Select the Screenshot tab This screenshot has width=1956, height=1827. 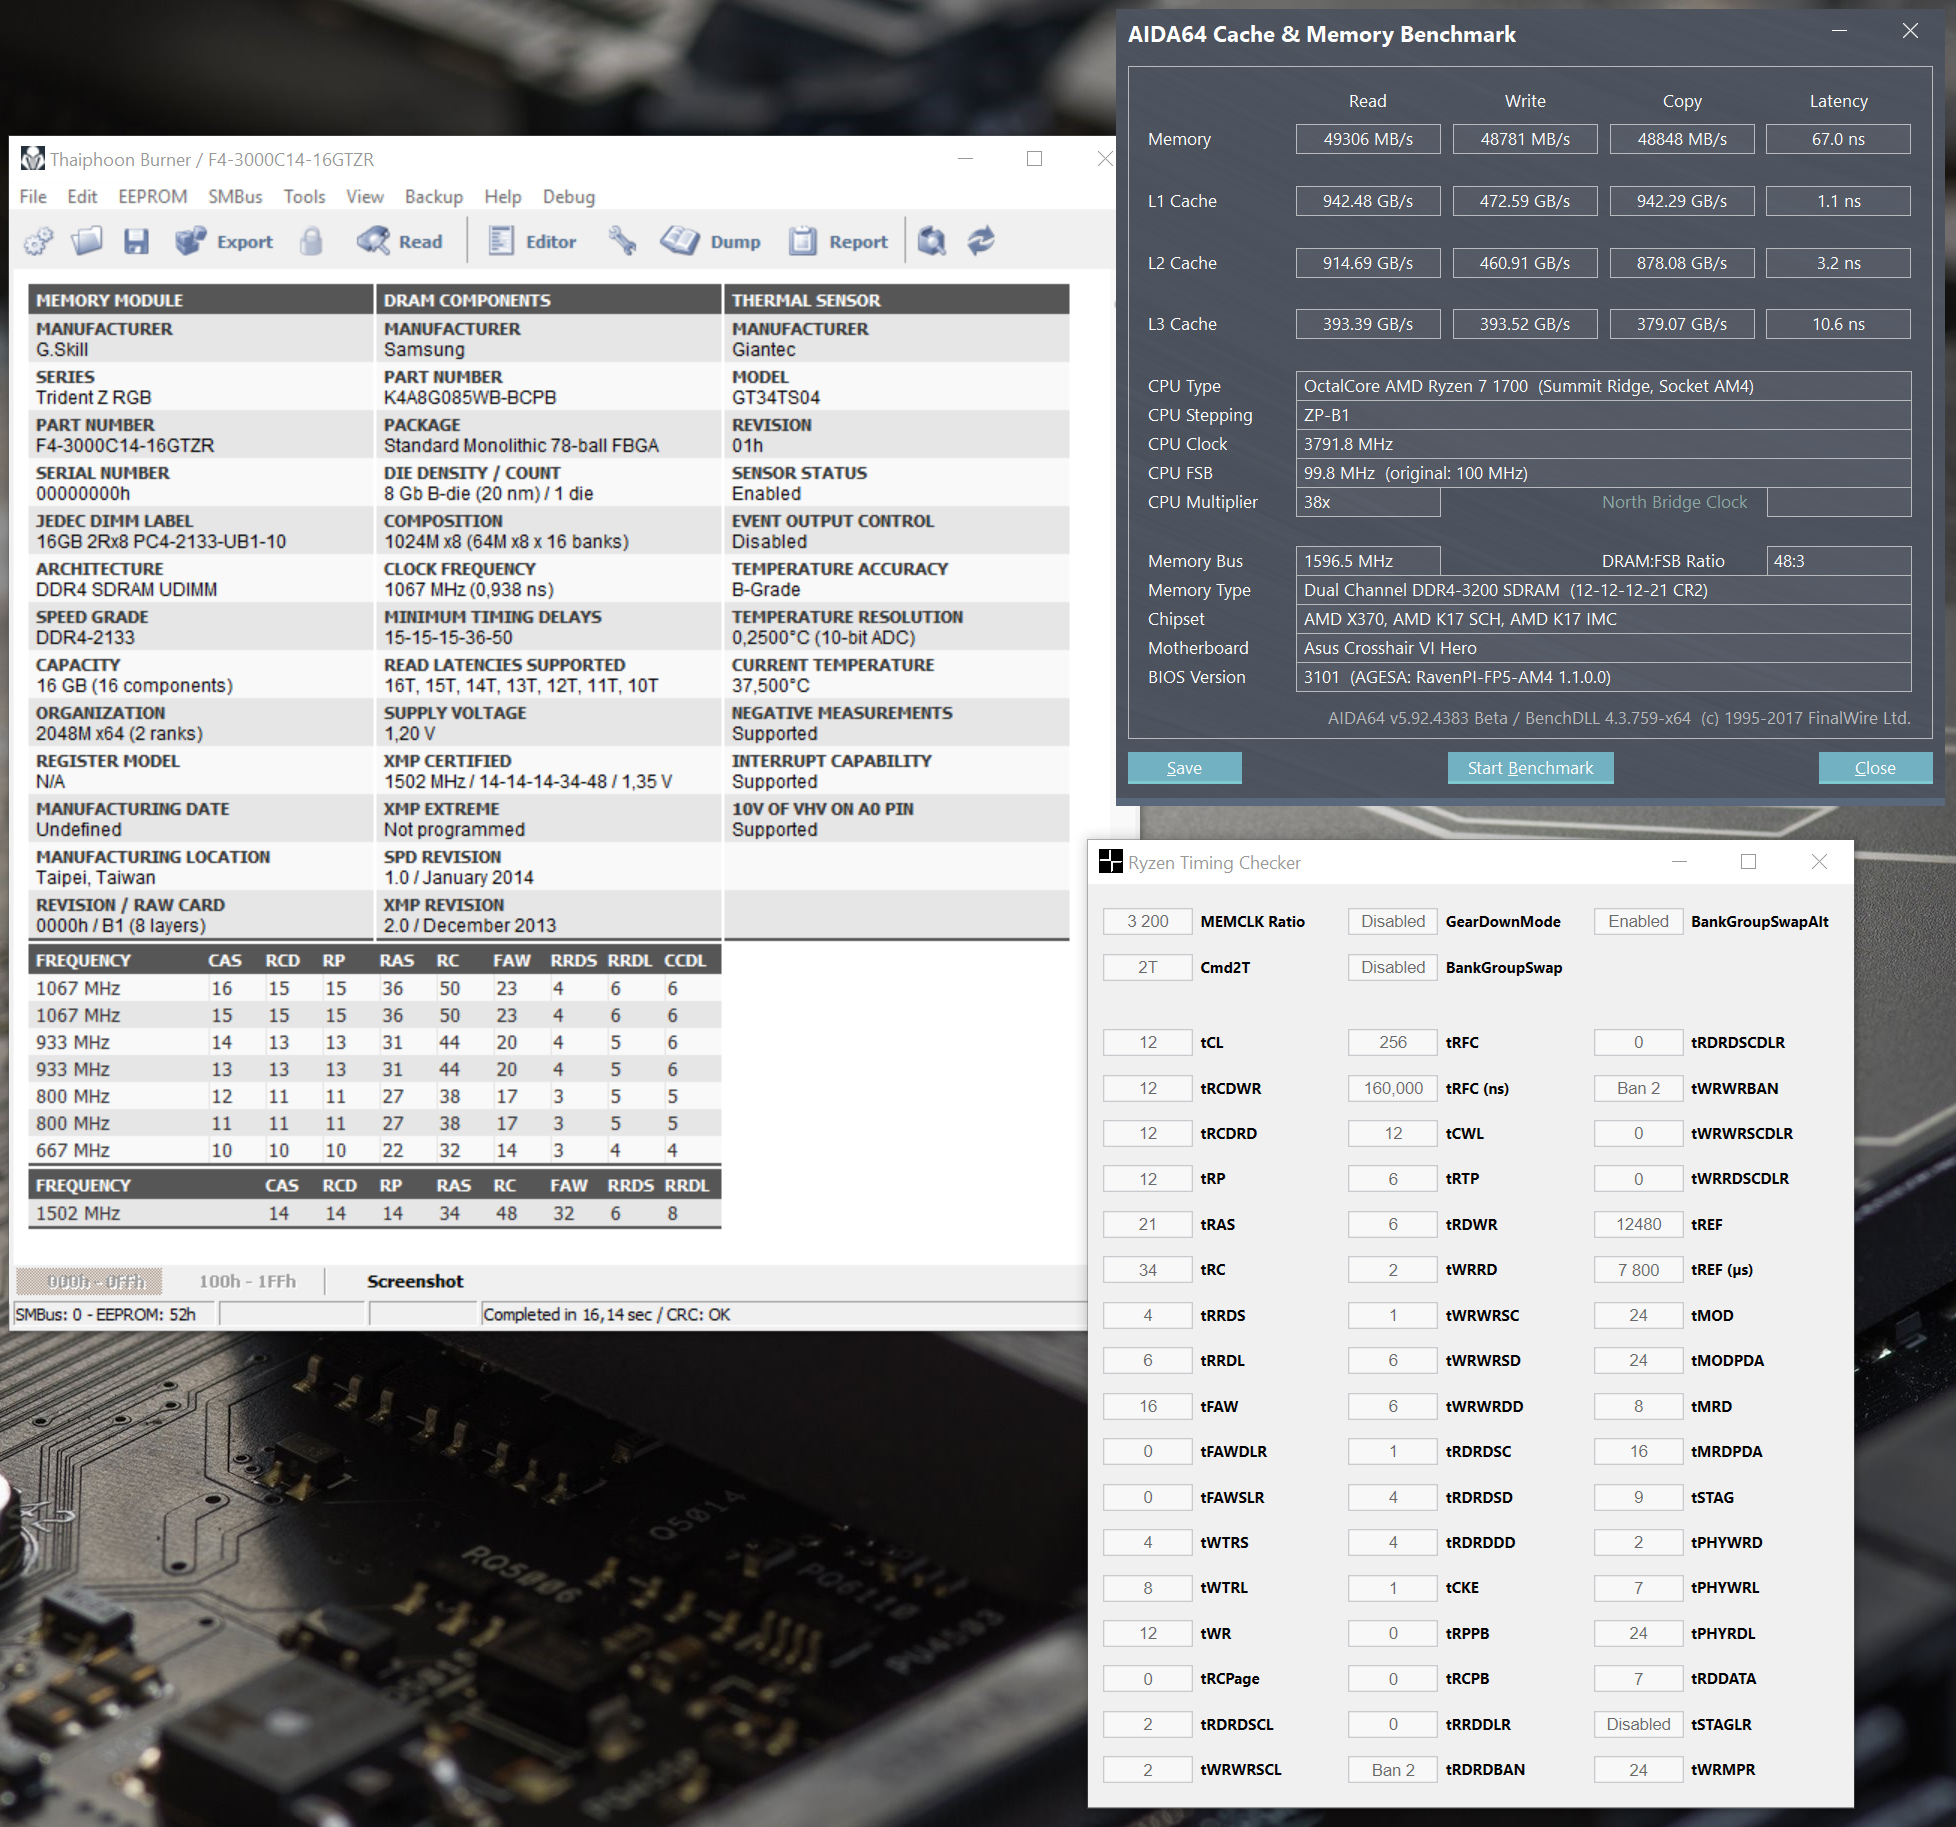pos(415,1281)
